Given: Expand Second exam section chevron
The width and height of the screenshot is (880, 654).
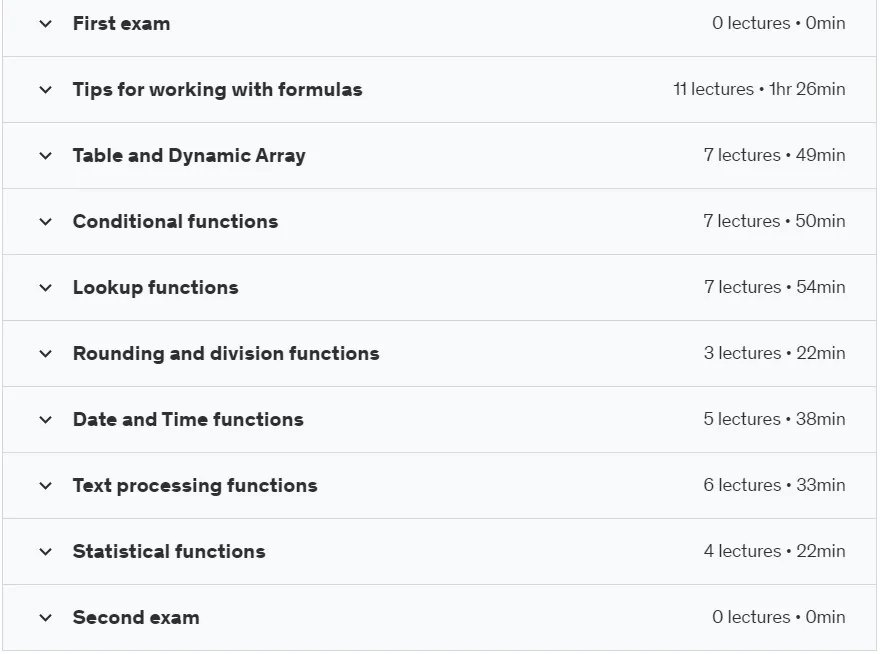Looking at the screenshot, I should click(45, 618).
